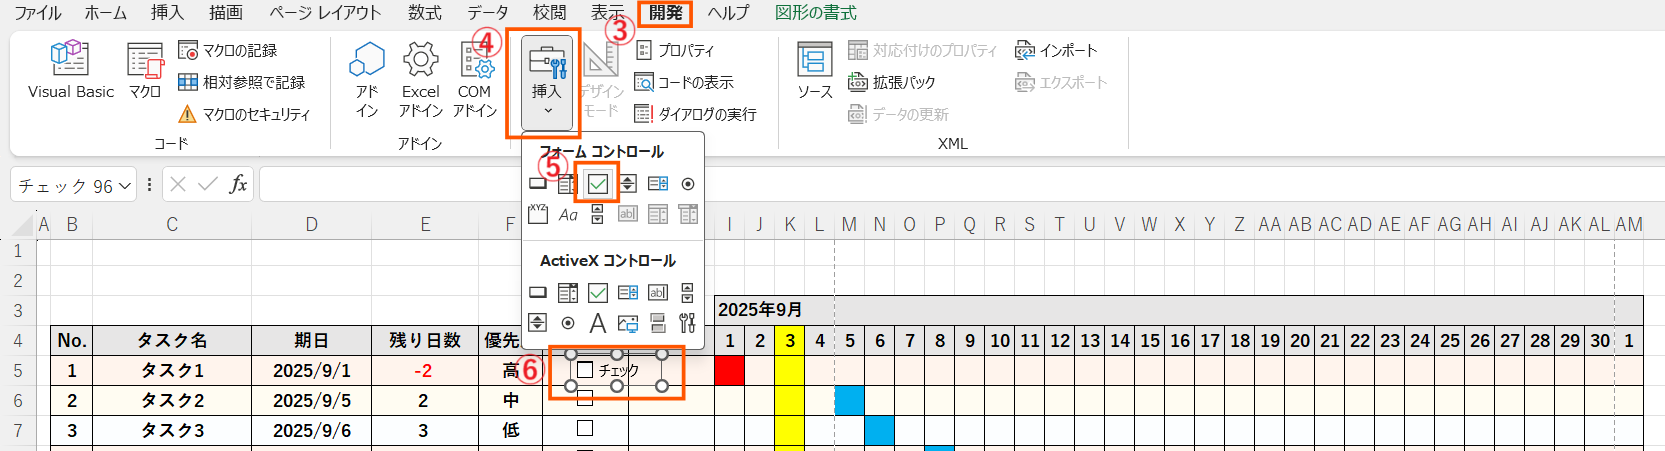Tick the checkbox in the タスク3 row
Image resolution: width=1665 pixels, height=451 pixels.
[586, 428]
